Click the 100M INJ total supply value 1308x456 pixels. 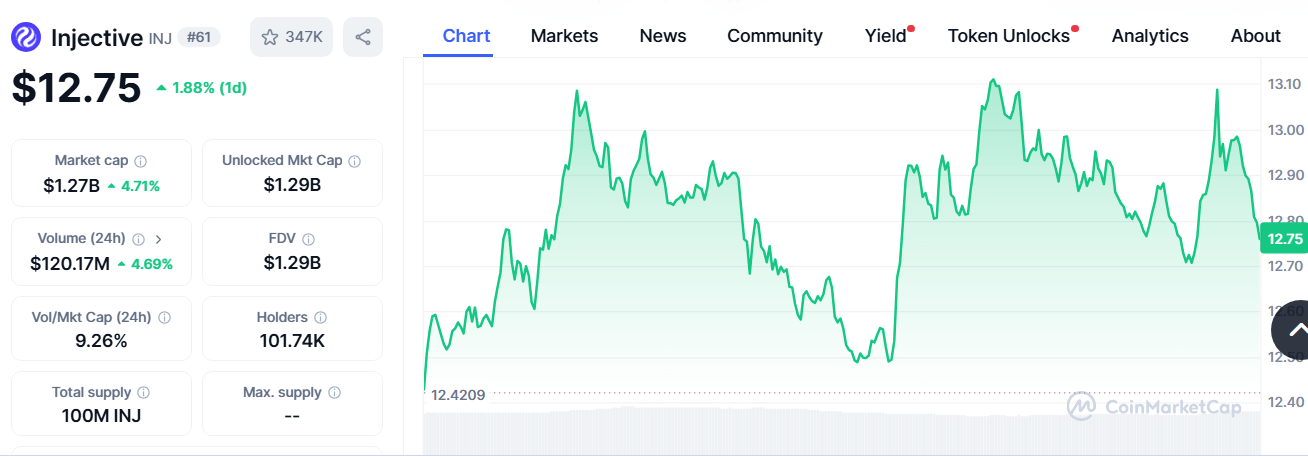(x=101, y=415)
